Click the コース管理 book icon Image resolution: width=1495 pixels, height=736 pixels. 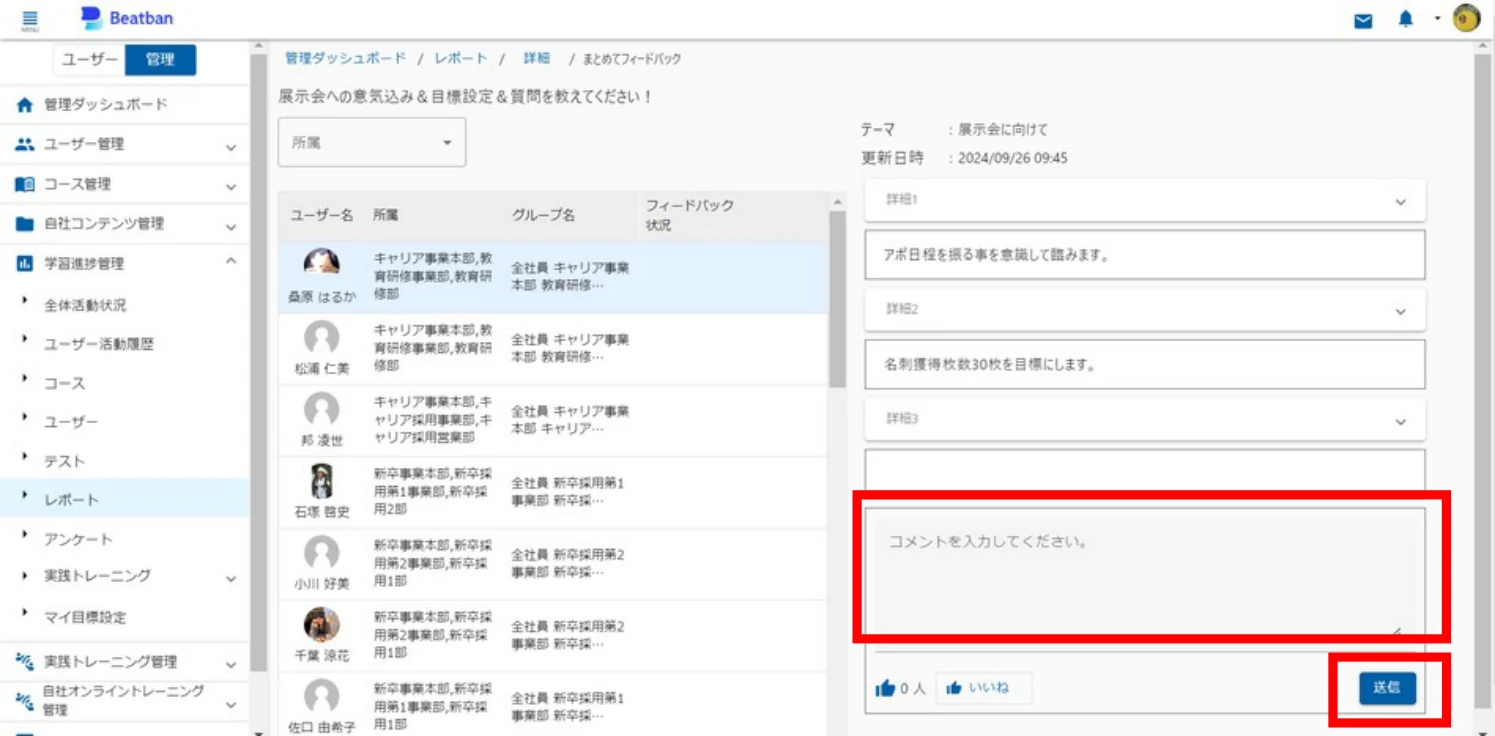coord(25,184)
